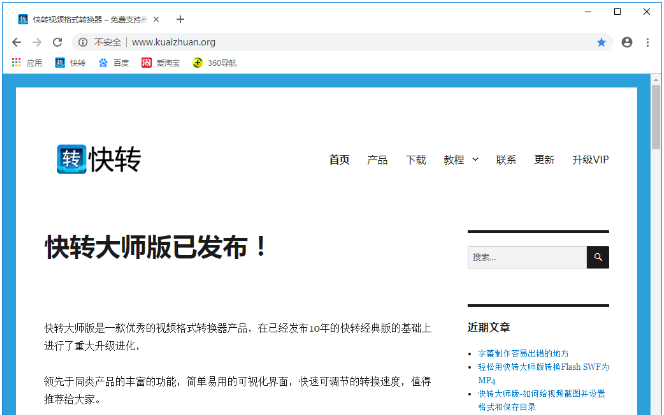Open the Chrome profile avatar icon

(627, 42)
